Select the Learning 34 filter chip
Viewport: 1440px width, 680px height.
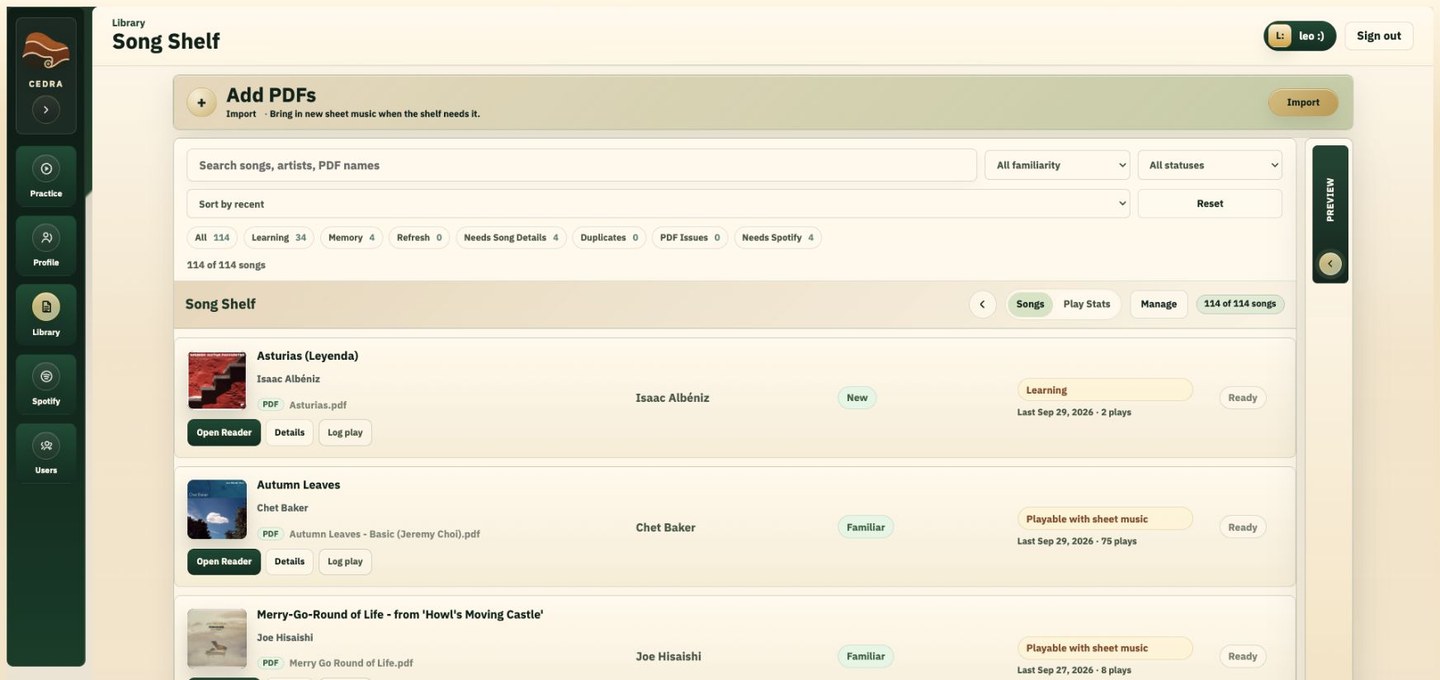(x=278, y=238)
